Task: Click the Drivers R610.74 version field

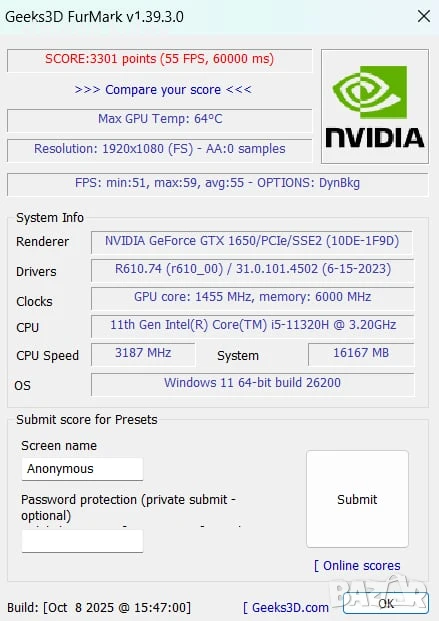Action: point(252,270)
